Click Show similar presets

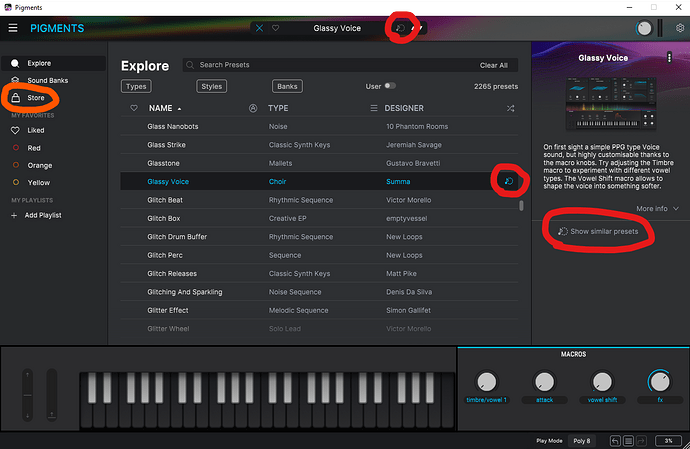click(598, 232)
